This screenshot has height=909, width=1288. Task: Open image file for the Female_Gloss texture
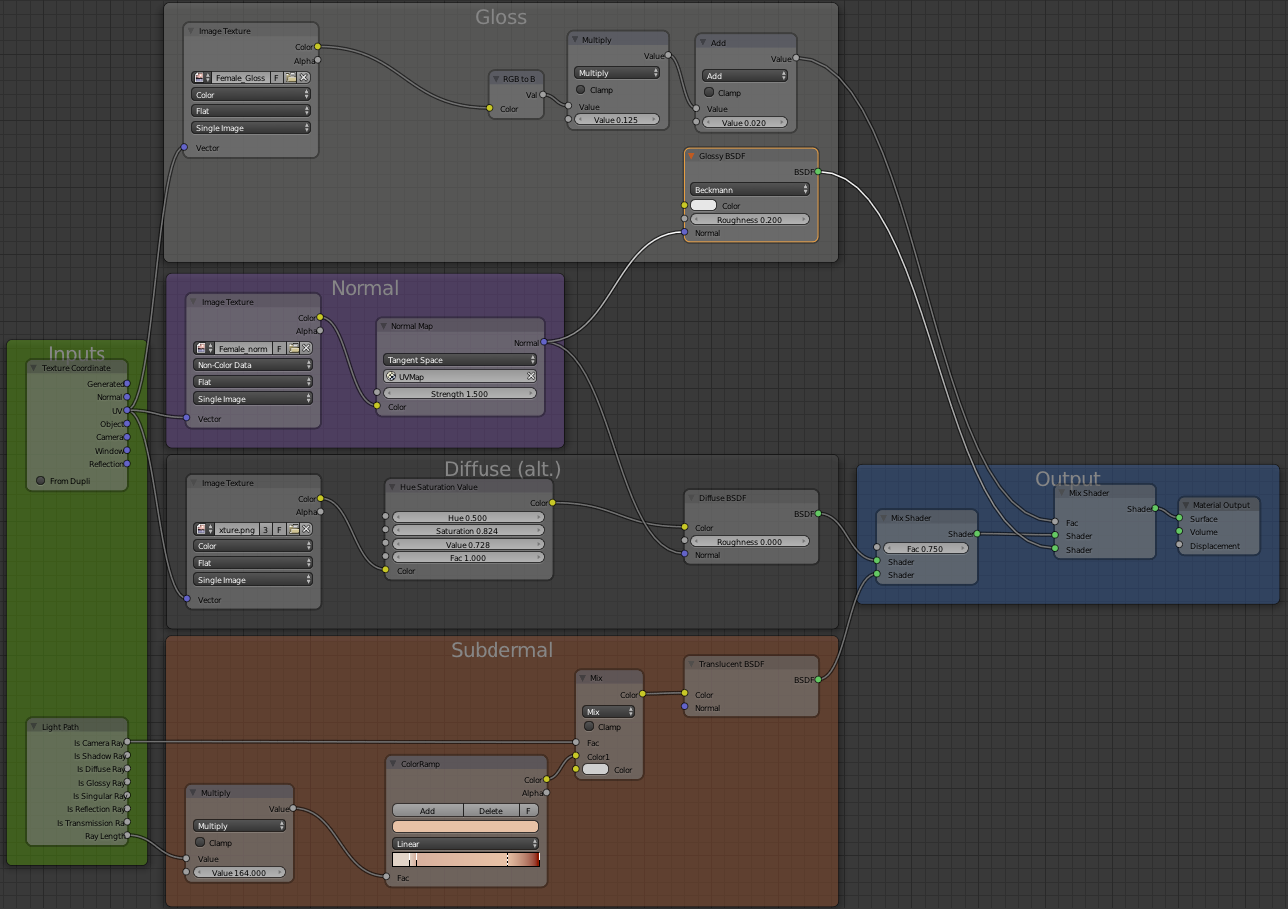coord(291,77)
